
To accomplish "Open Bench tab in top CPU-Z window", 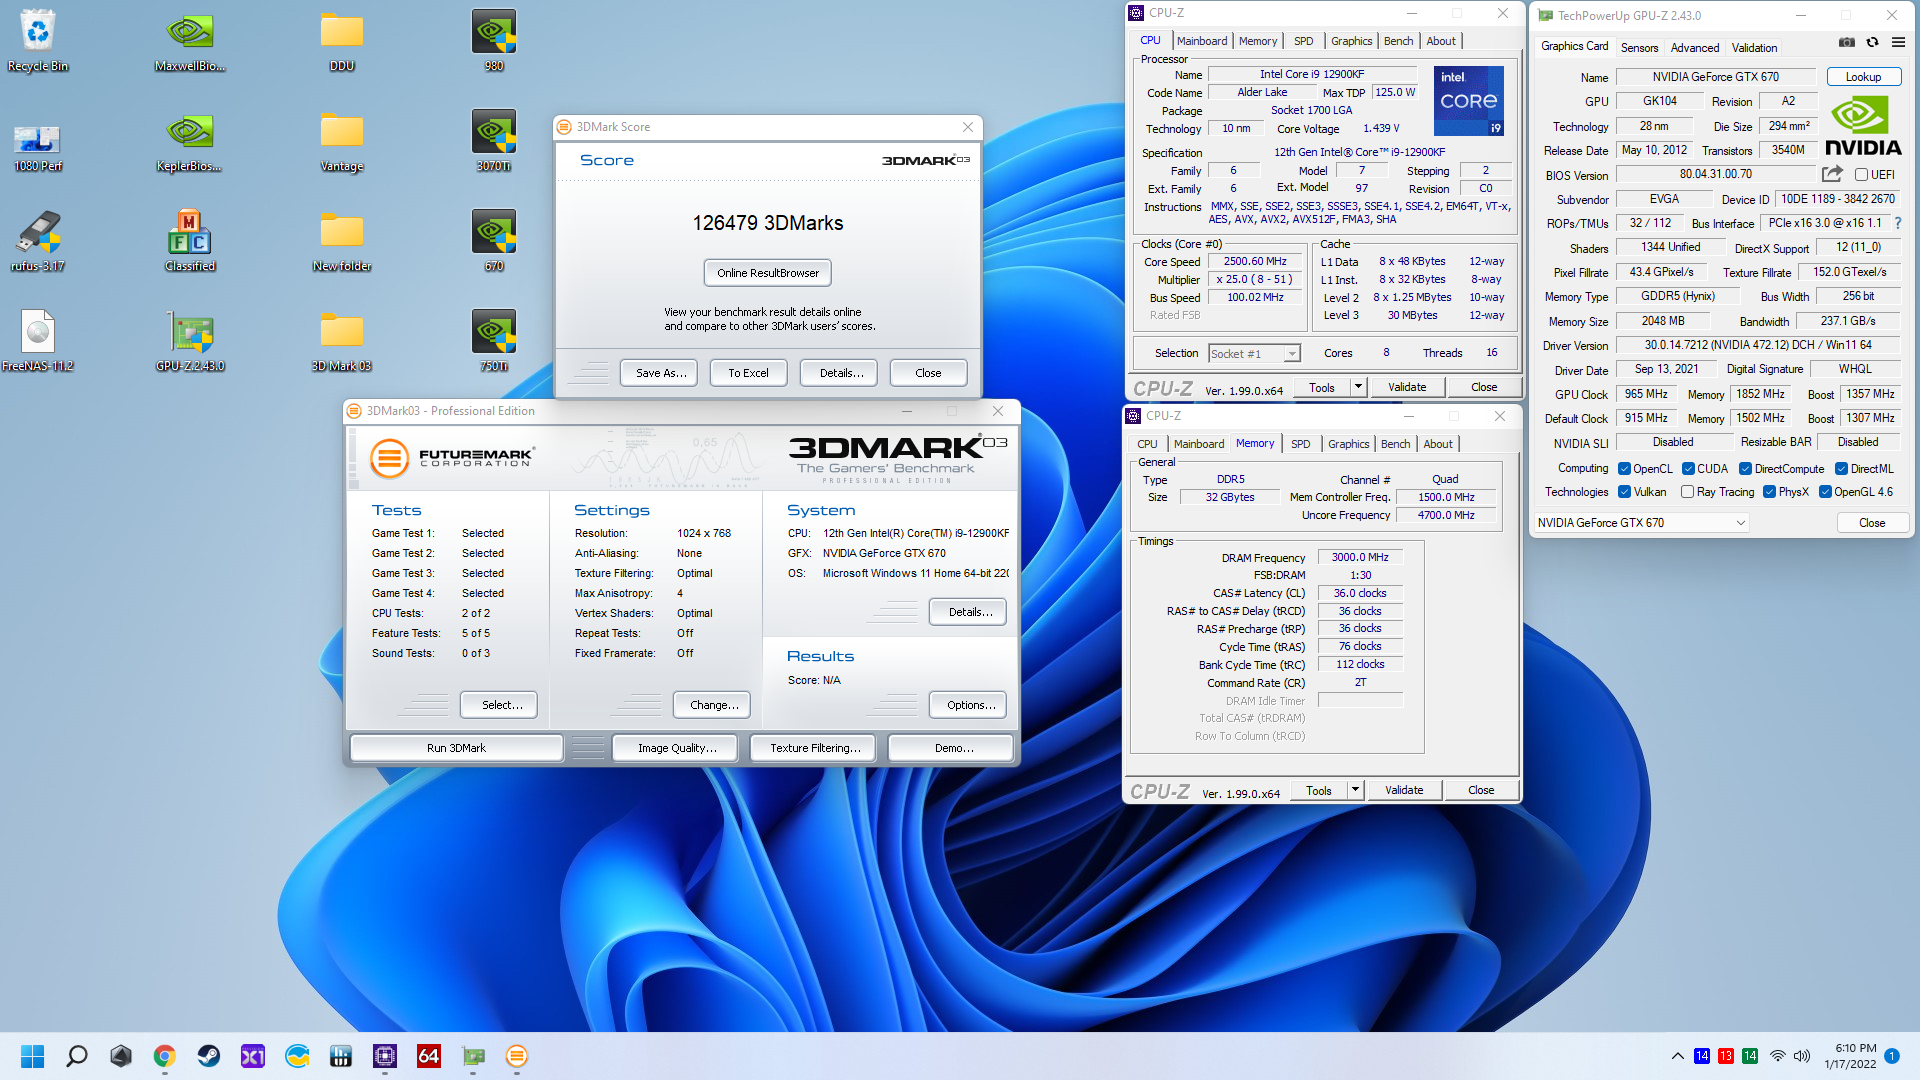I will [1399, 41].
